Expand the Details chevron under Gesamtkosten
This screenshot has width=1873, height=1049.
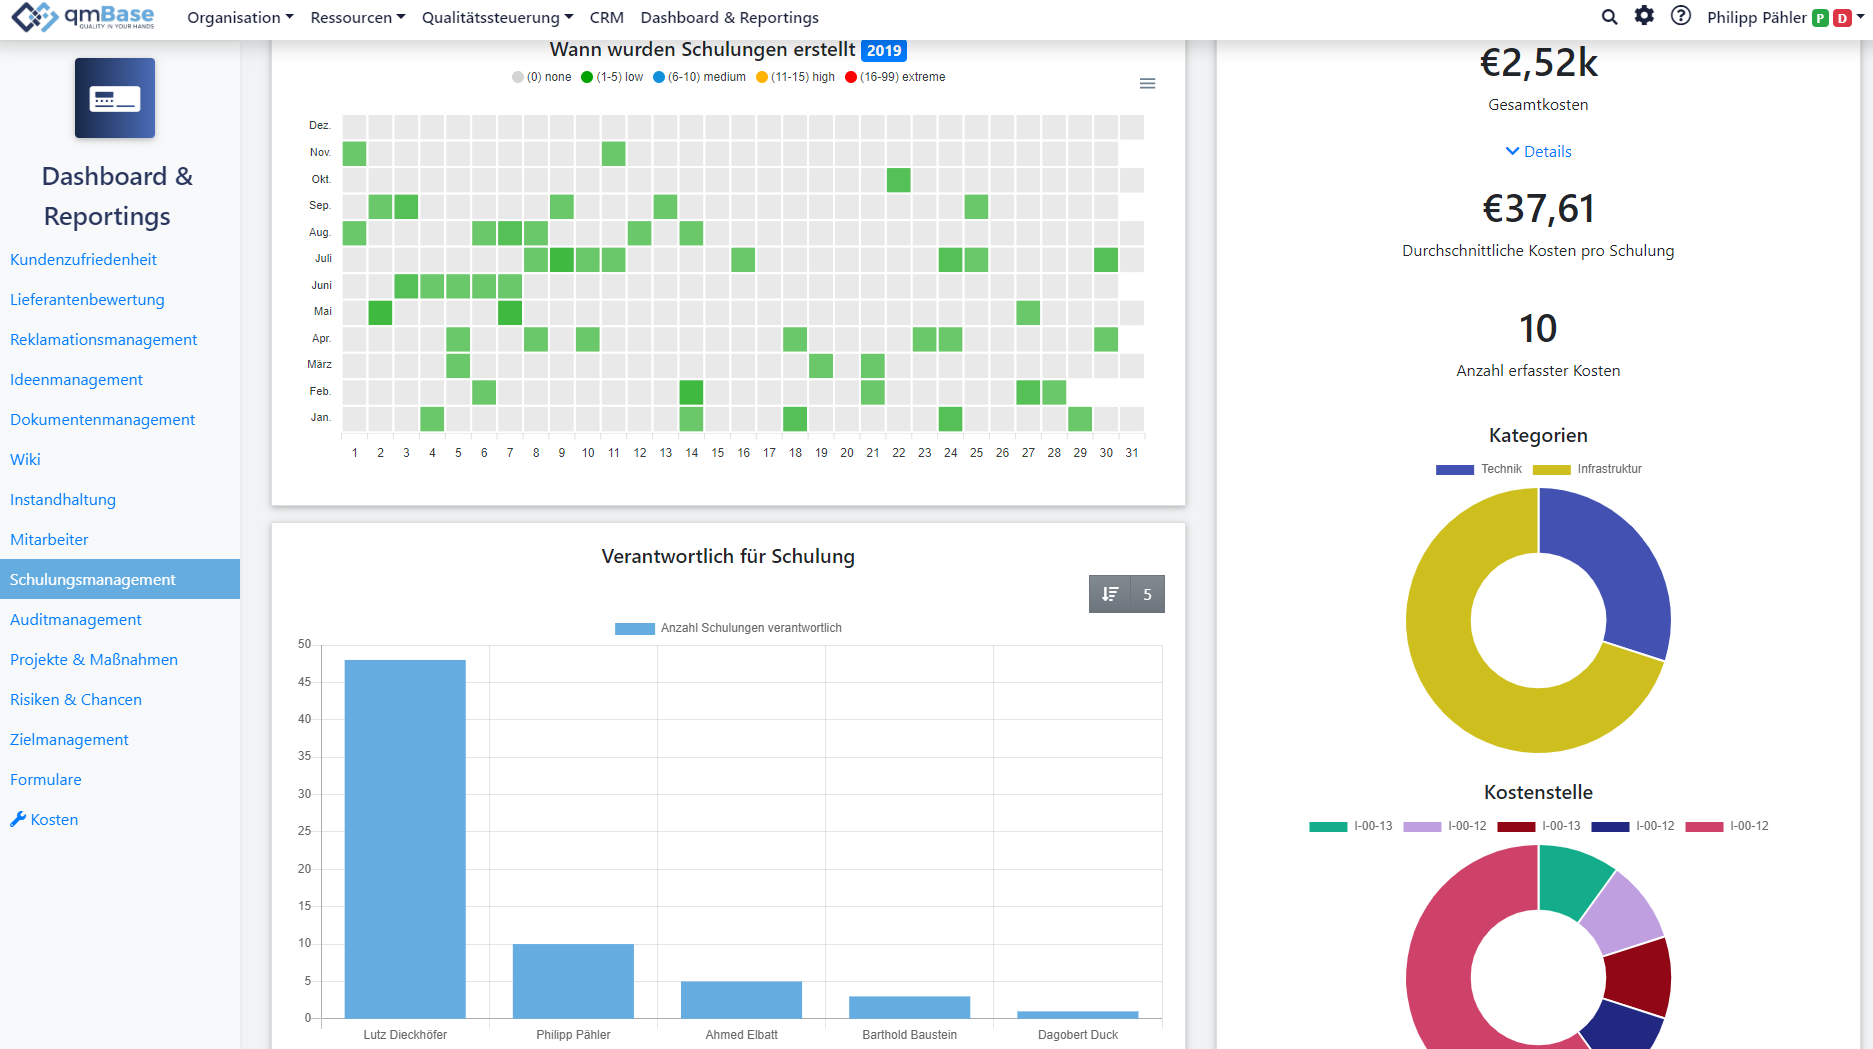click(x=1538, y=152)
